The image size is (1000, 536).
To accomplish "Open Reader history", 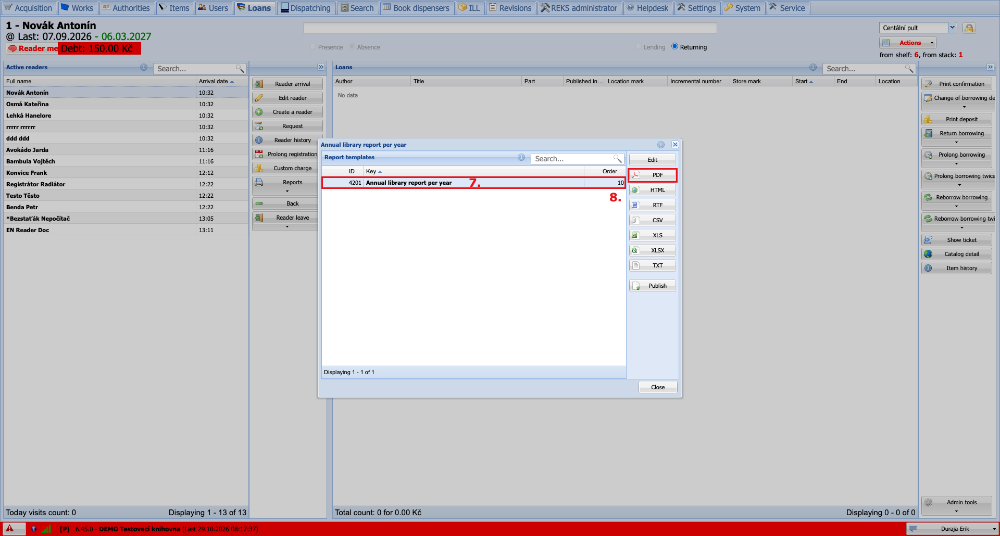I will [x=287, y=140].
